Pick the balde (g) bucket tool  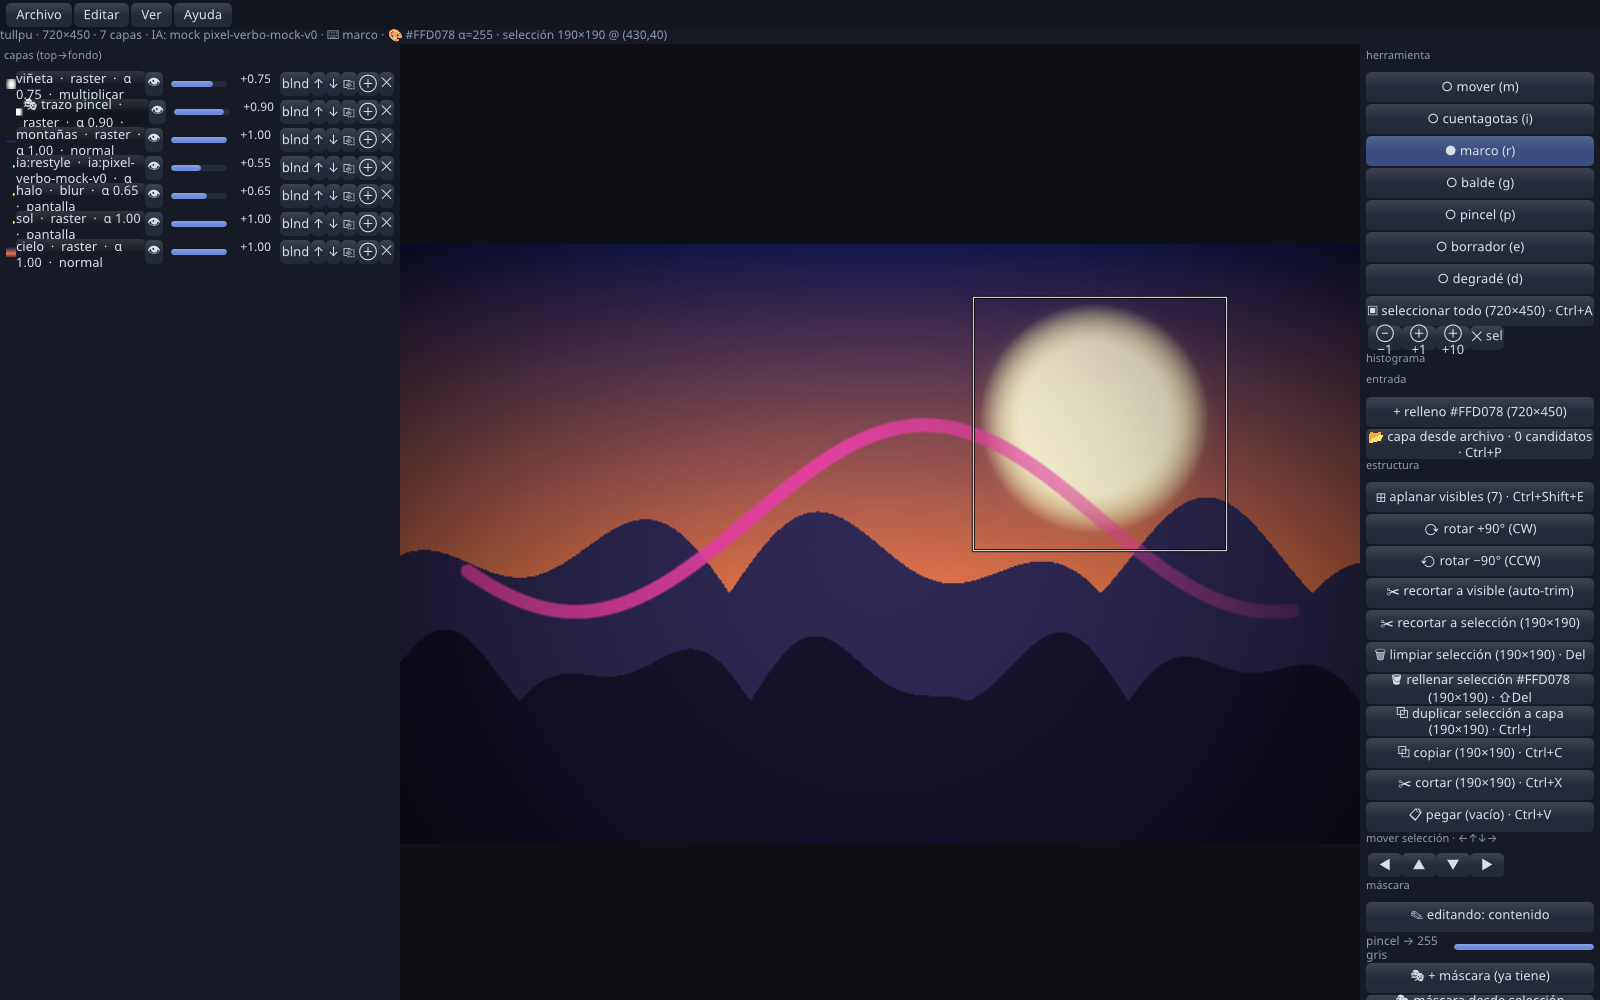1480,183
